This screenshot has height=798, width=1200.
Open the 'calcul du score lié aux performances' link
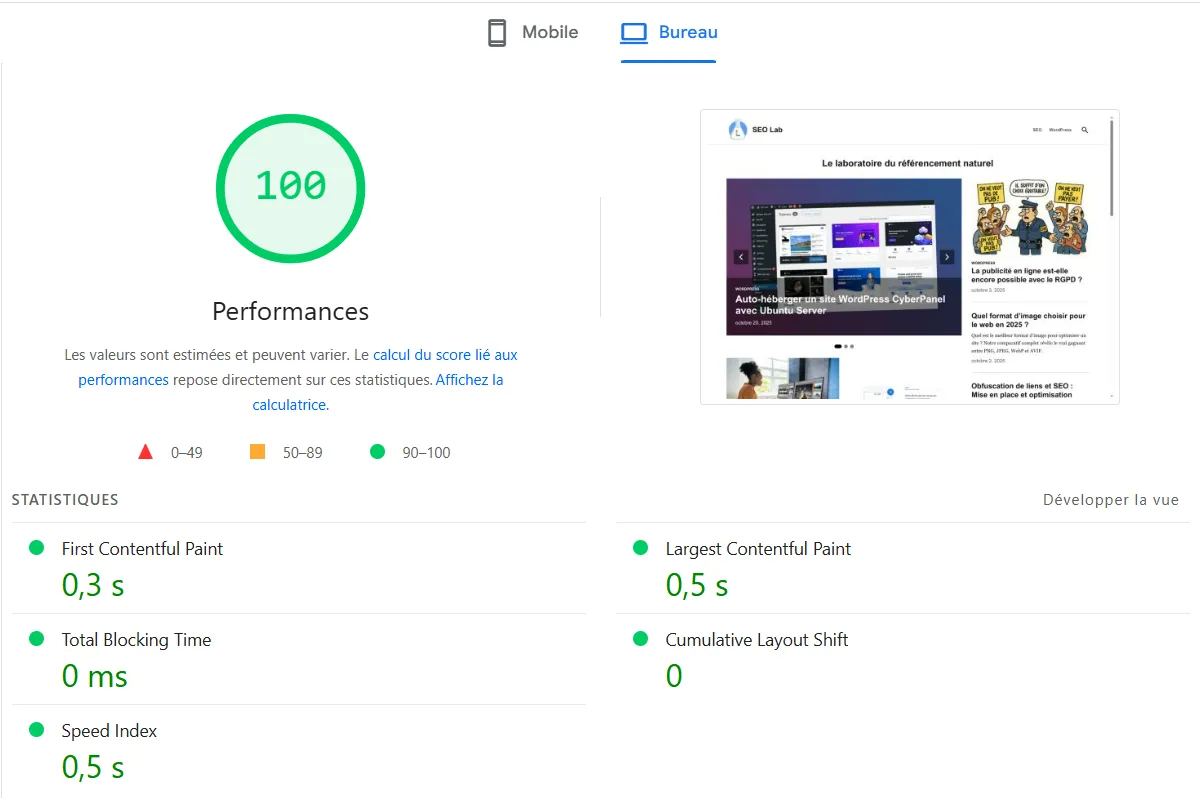[x=445, y=355]
